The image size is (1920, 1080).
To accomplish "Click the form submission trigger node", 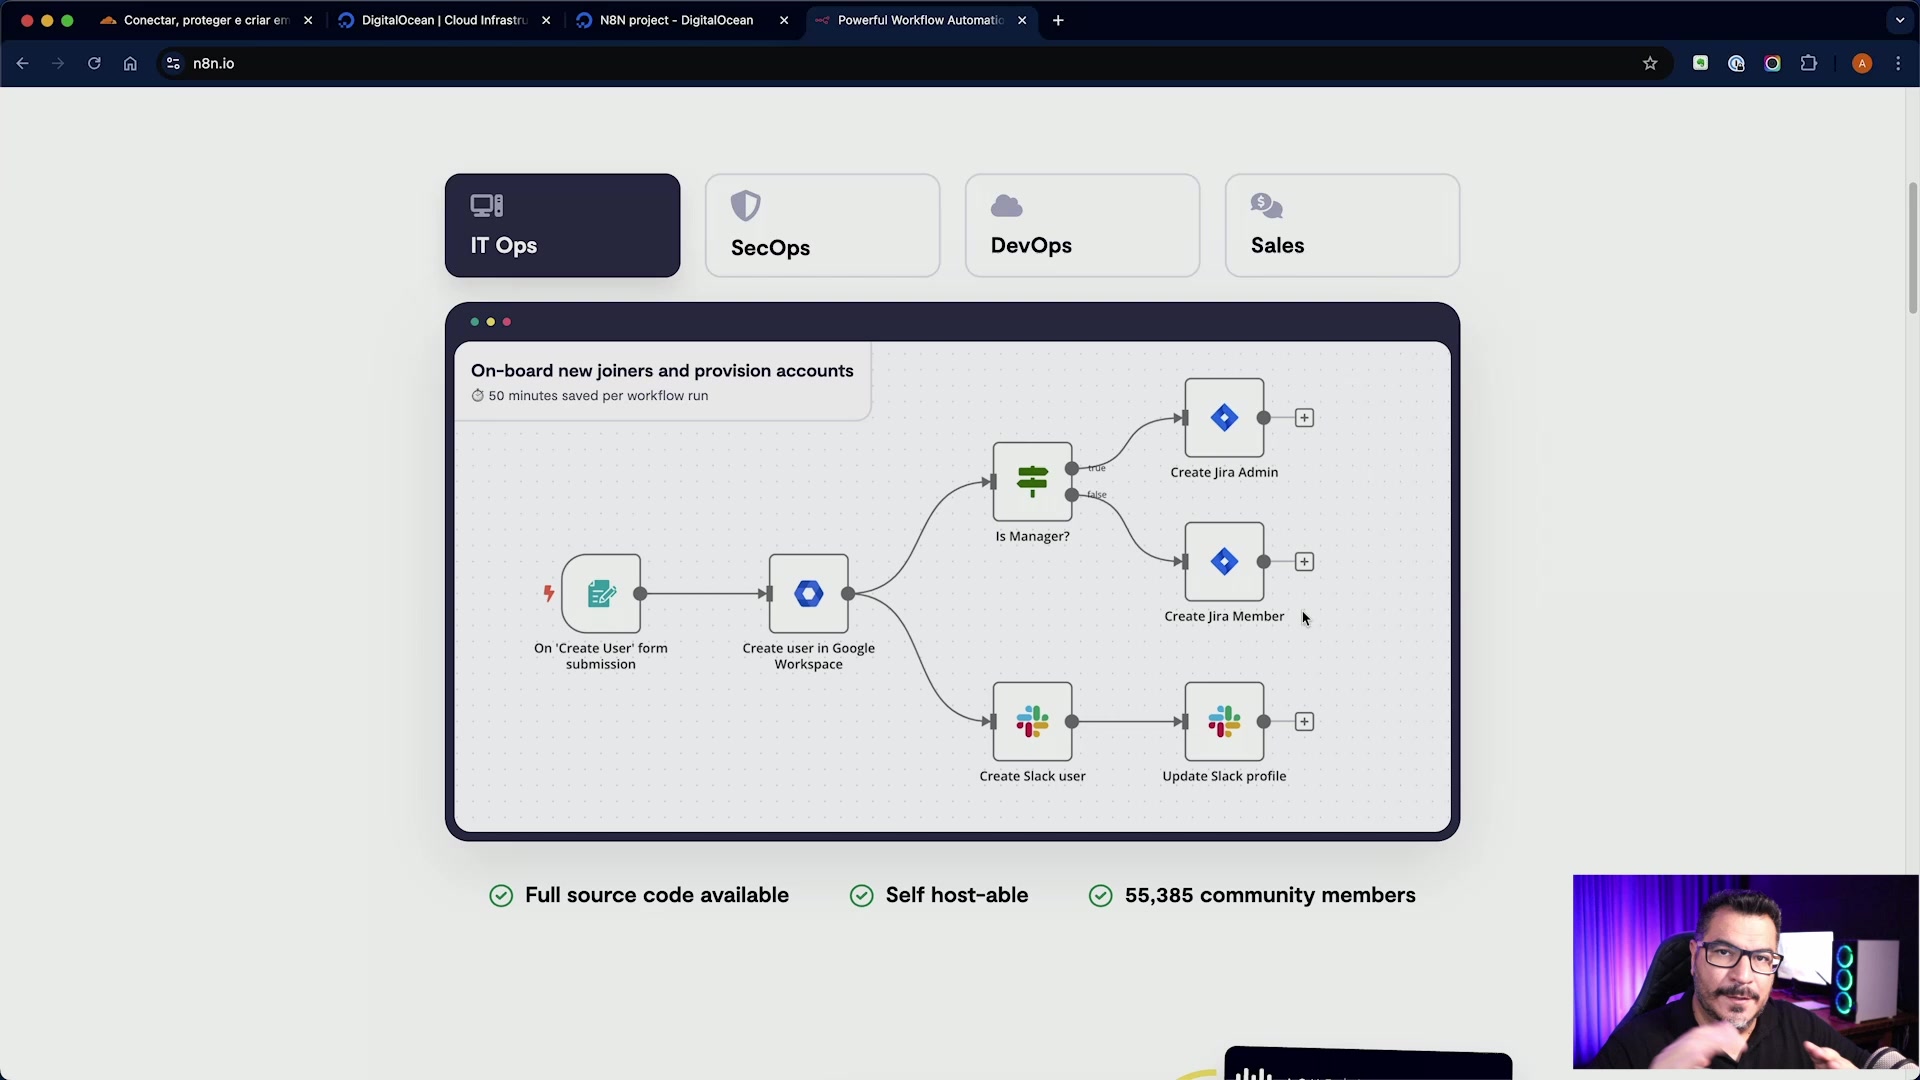I will point(601,594).
